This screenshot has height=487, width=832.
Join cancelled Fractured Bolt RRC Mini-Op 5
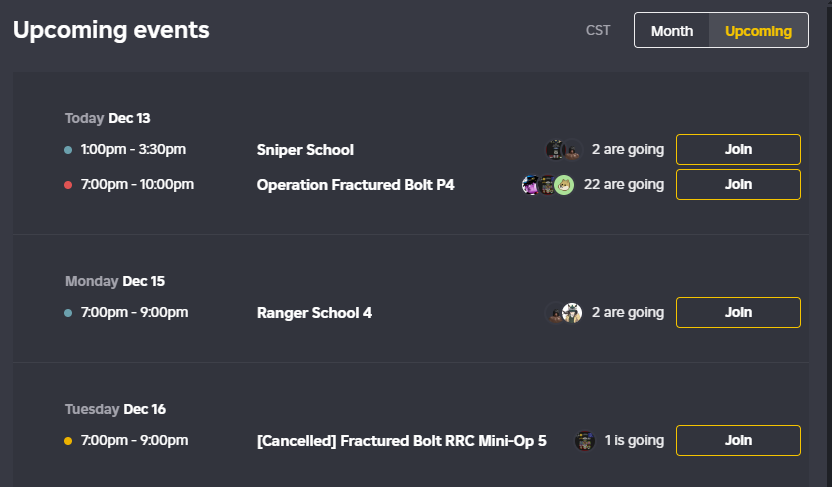coord(738,441)
